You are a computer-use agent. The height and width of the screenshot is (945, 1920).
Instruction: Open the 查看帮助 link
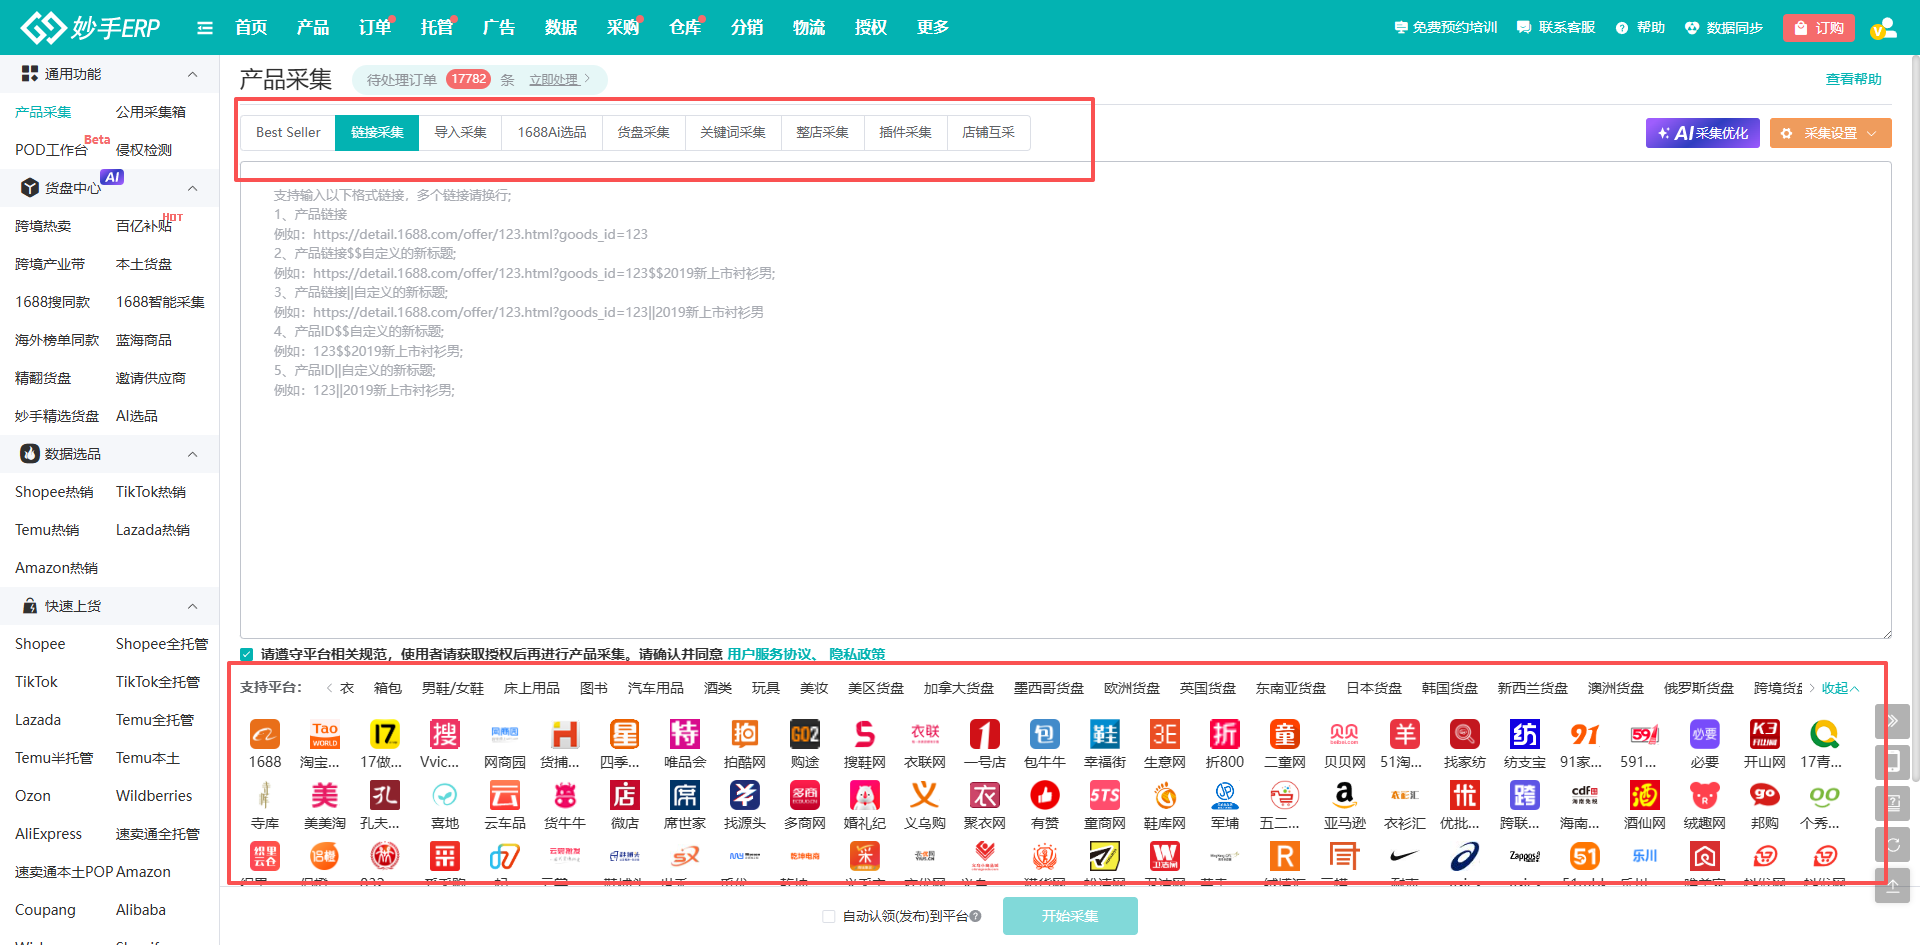pos(1853,79)
